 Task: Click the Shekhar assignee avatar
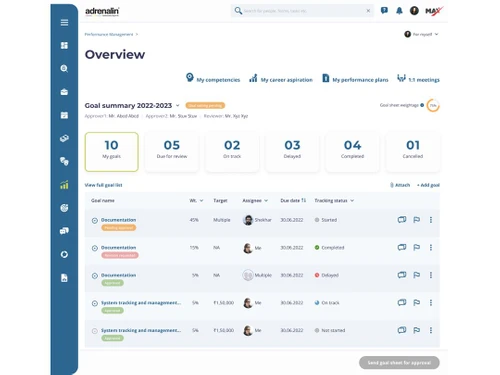click(x=248, y=220)
